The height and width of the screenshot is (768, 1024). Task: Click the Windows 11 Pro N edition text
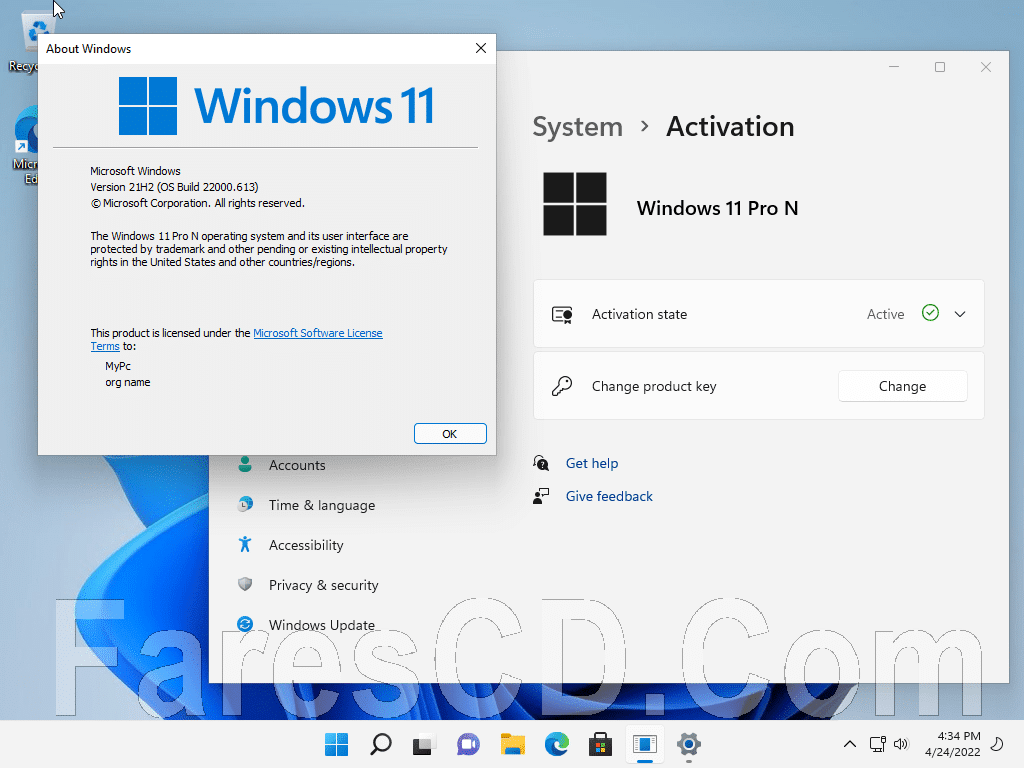(717, 208)
